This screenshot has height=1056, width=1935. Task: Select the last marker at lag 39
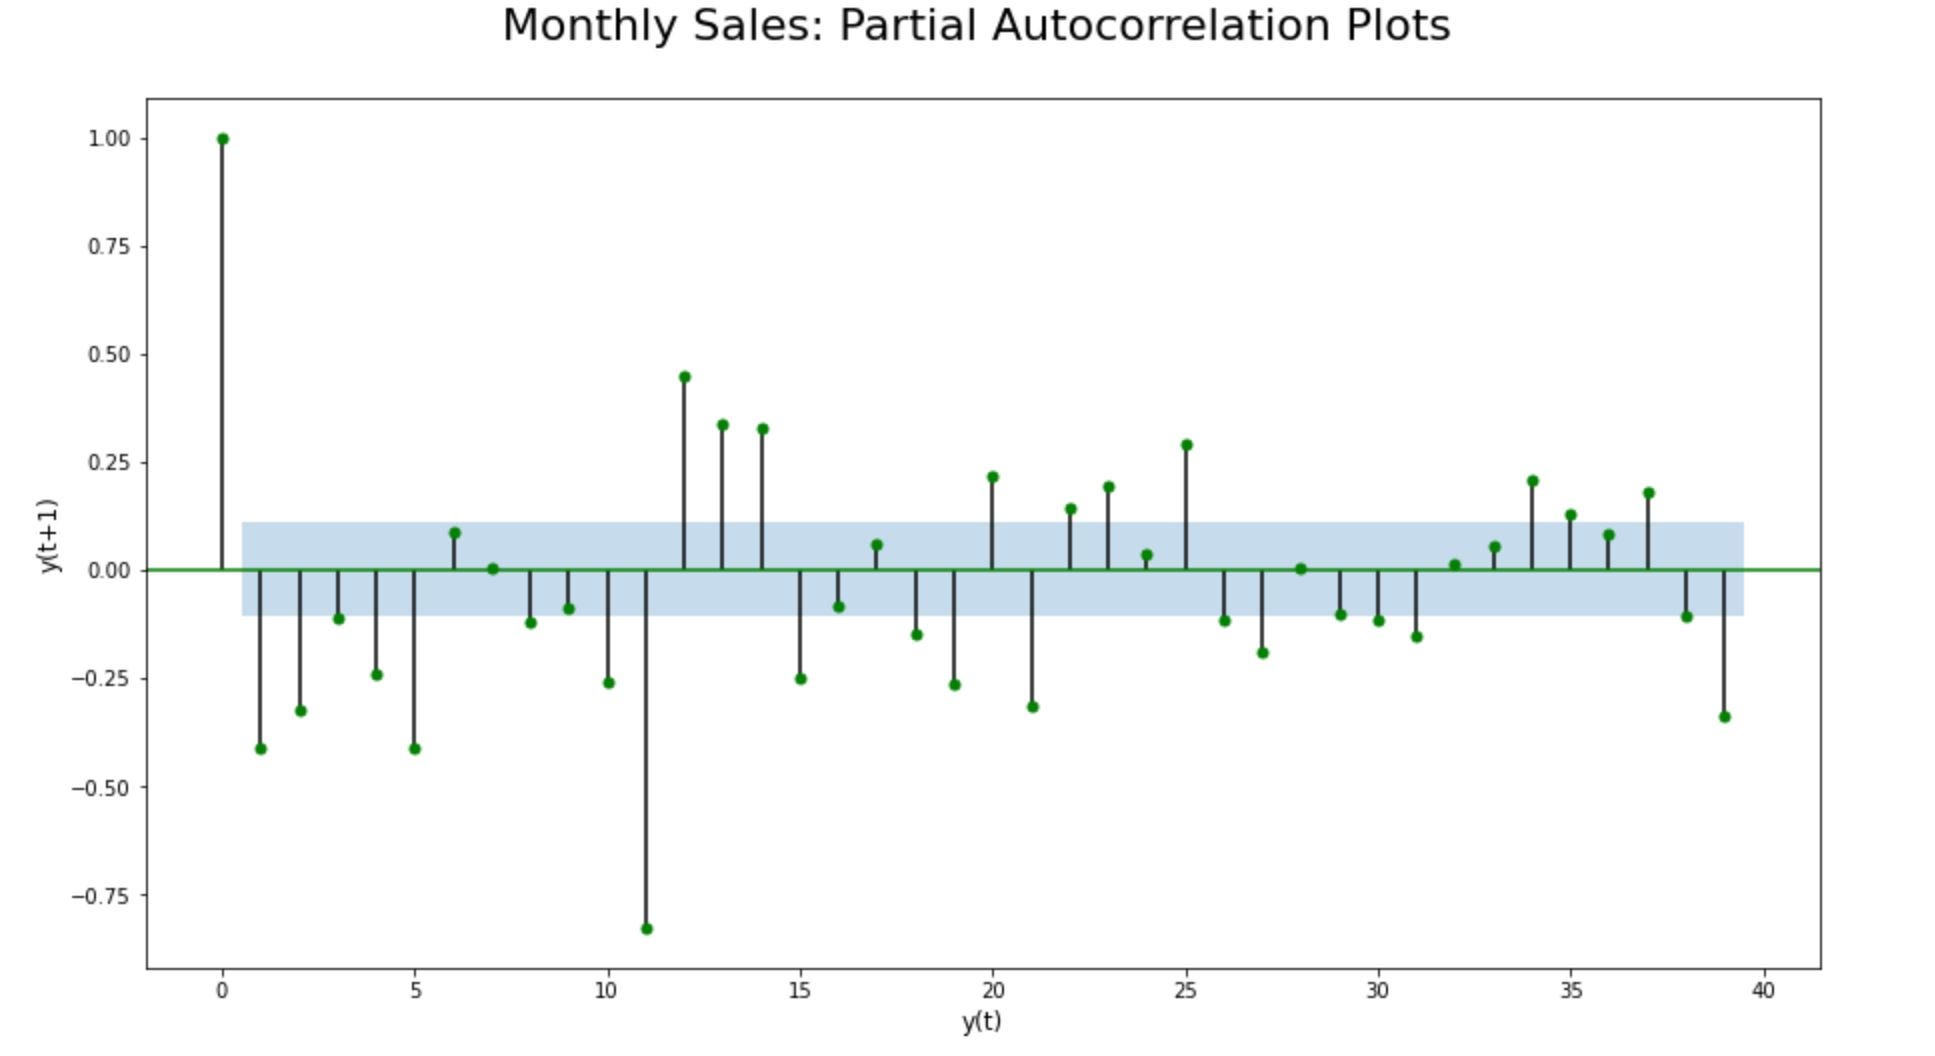[1725, 717]
